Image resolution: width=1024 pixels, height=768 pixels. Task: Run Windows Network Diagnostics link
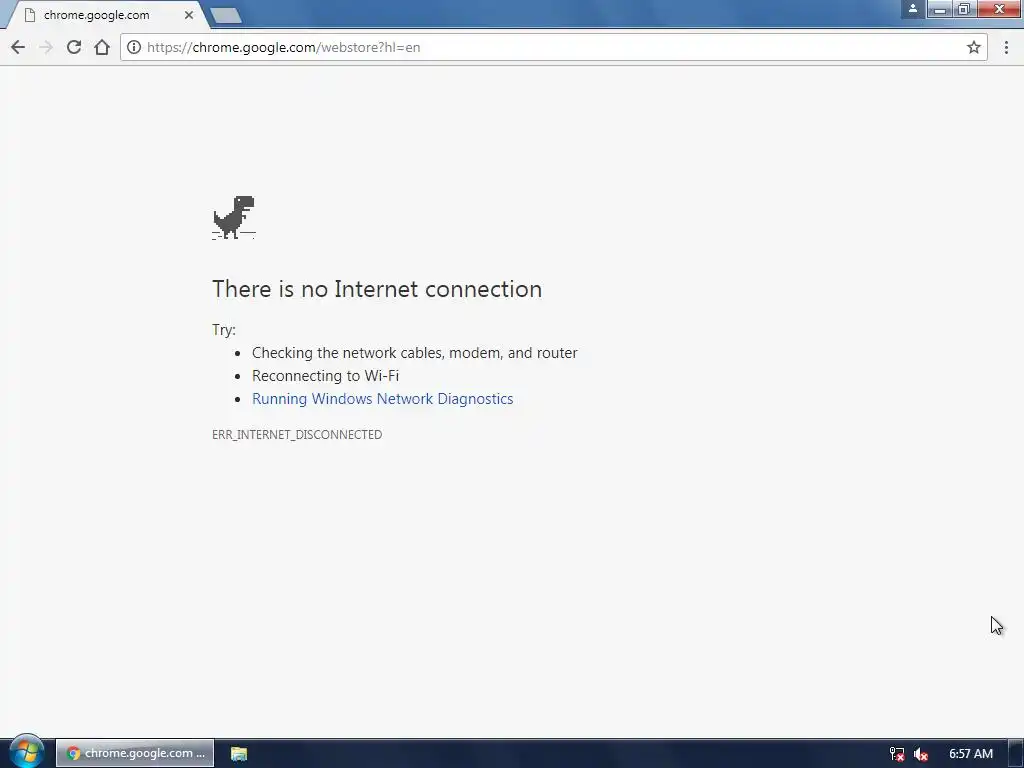click(383, 398)
